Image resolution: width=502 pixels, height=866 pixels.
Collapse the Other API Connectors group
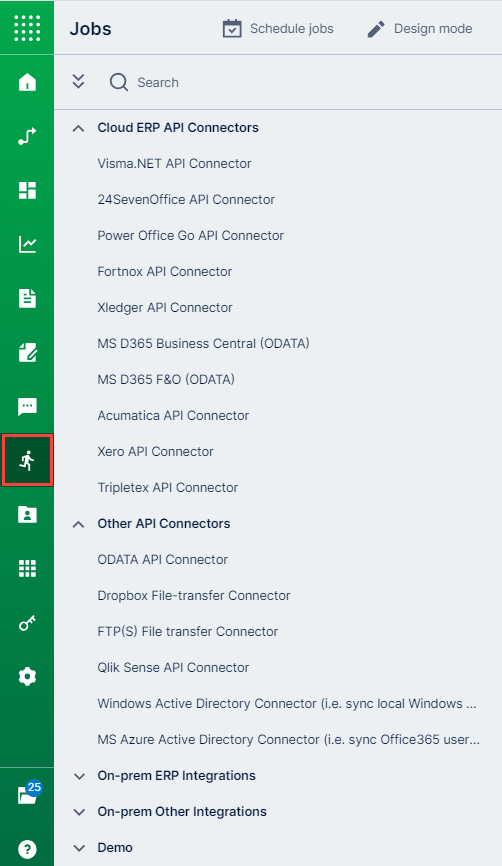pyautogui.click(x=78, y=524)
